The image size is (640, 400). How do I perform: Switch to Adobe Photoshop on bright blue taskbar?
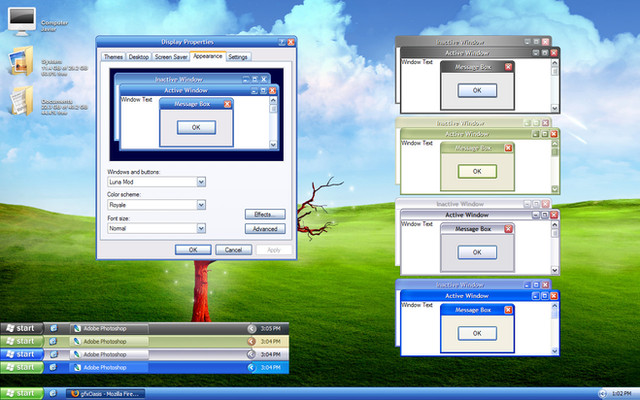[109, 367]
